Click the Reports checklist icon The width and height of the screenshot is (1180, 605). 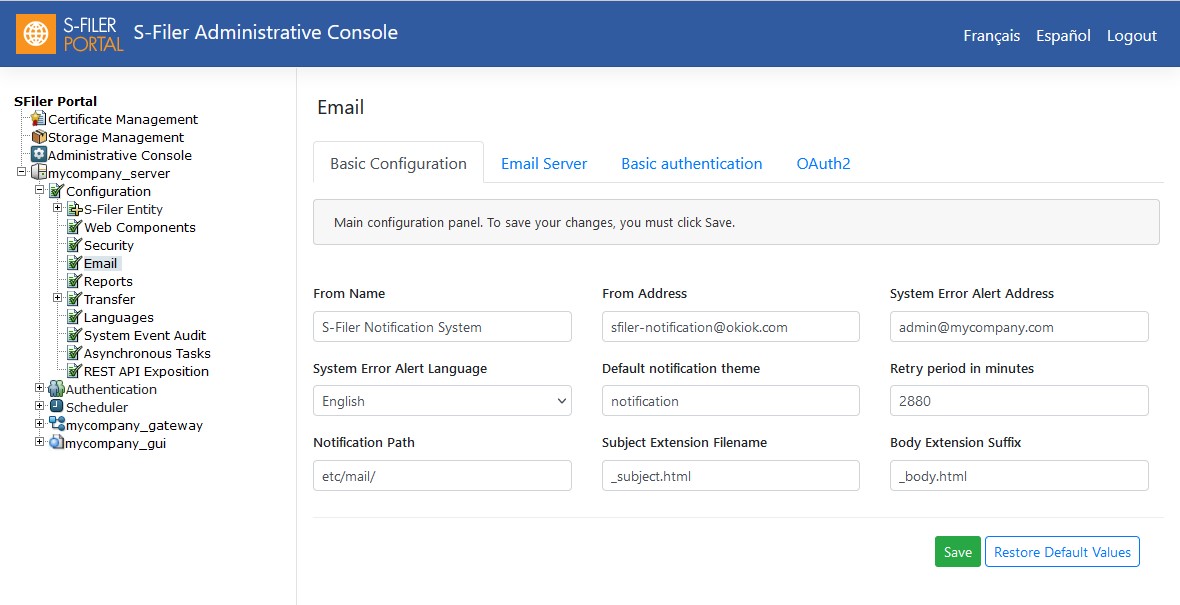pos(75,281)
